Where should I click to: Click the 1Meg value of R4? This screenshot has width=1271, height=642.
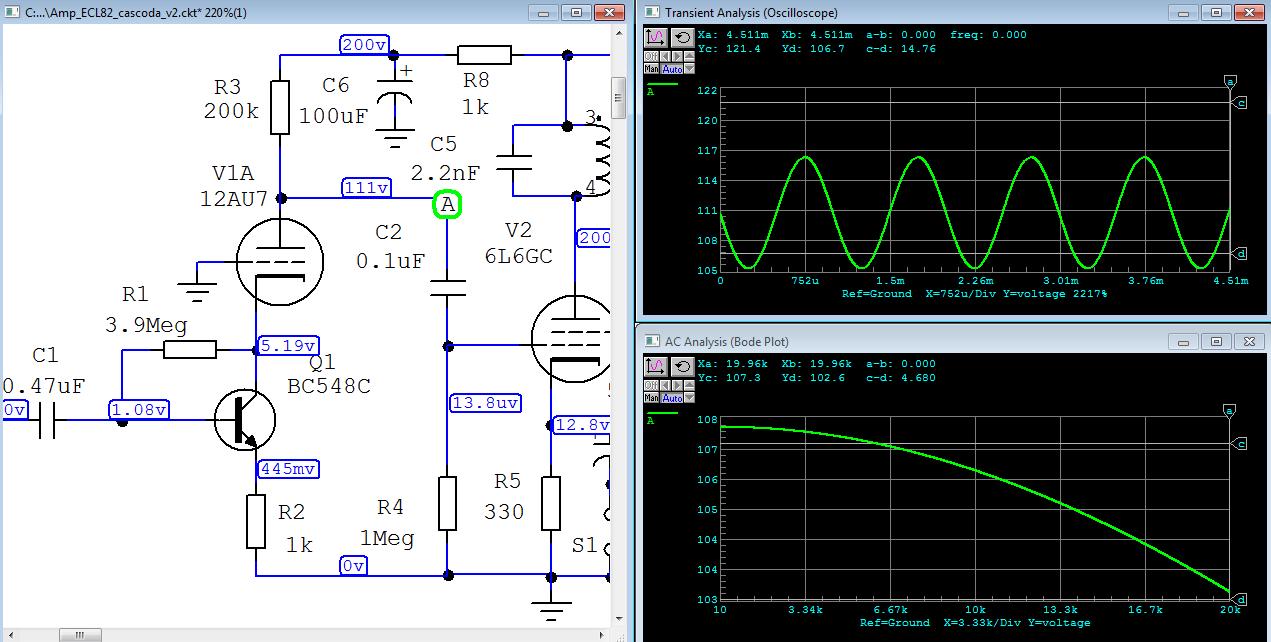387,539
